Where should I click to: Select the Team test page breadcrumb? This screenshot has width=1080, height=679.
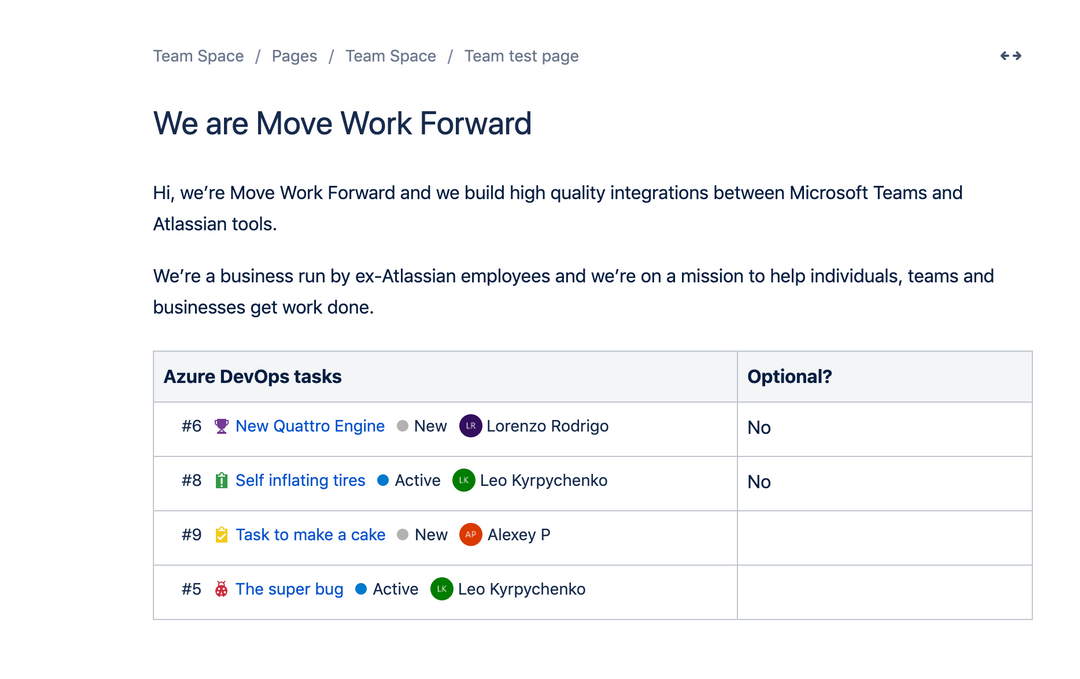point(521,56)
